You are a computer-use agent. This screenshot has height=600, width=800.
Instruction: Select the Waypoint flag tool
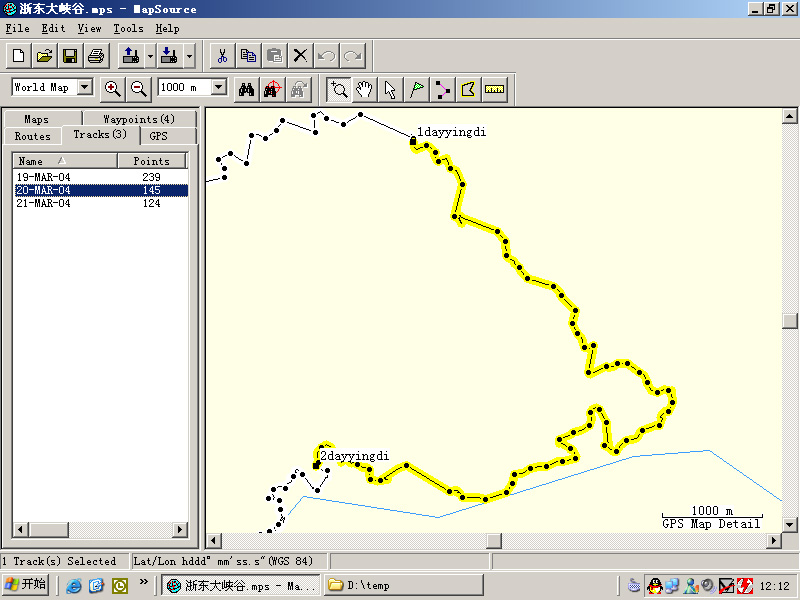coord(417,89)
